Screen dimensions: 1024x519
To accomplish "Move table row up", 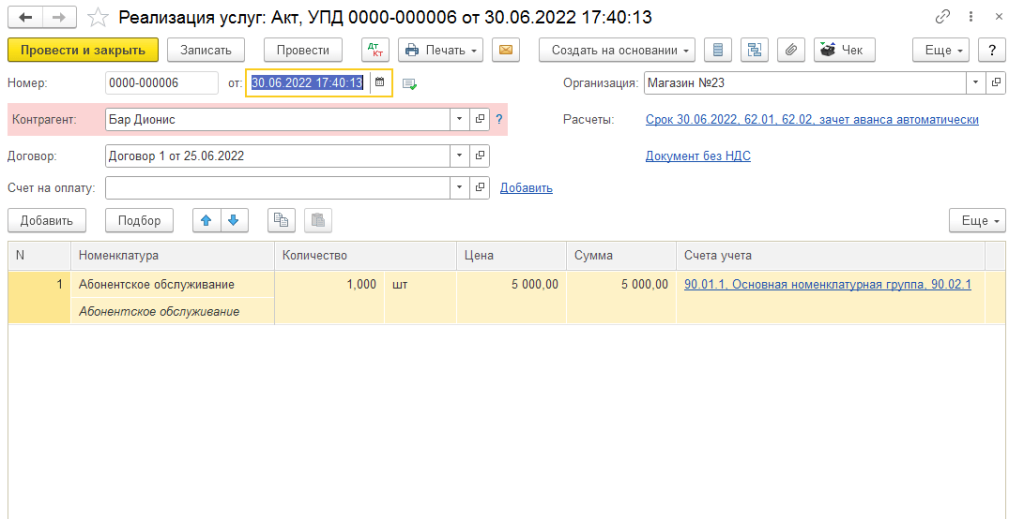I will pos(207,221).
